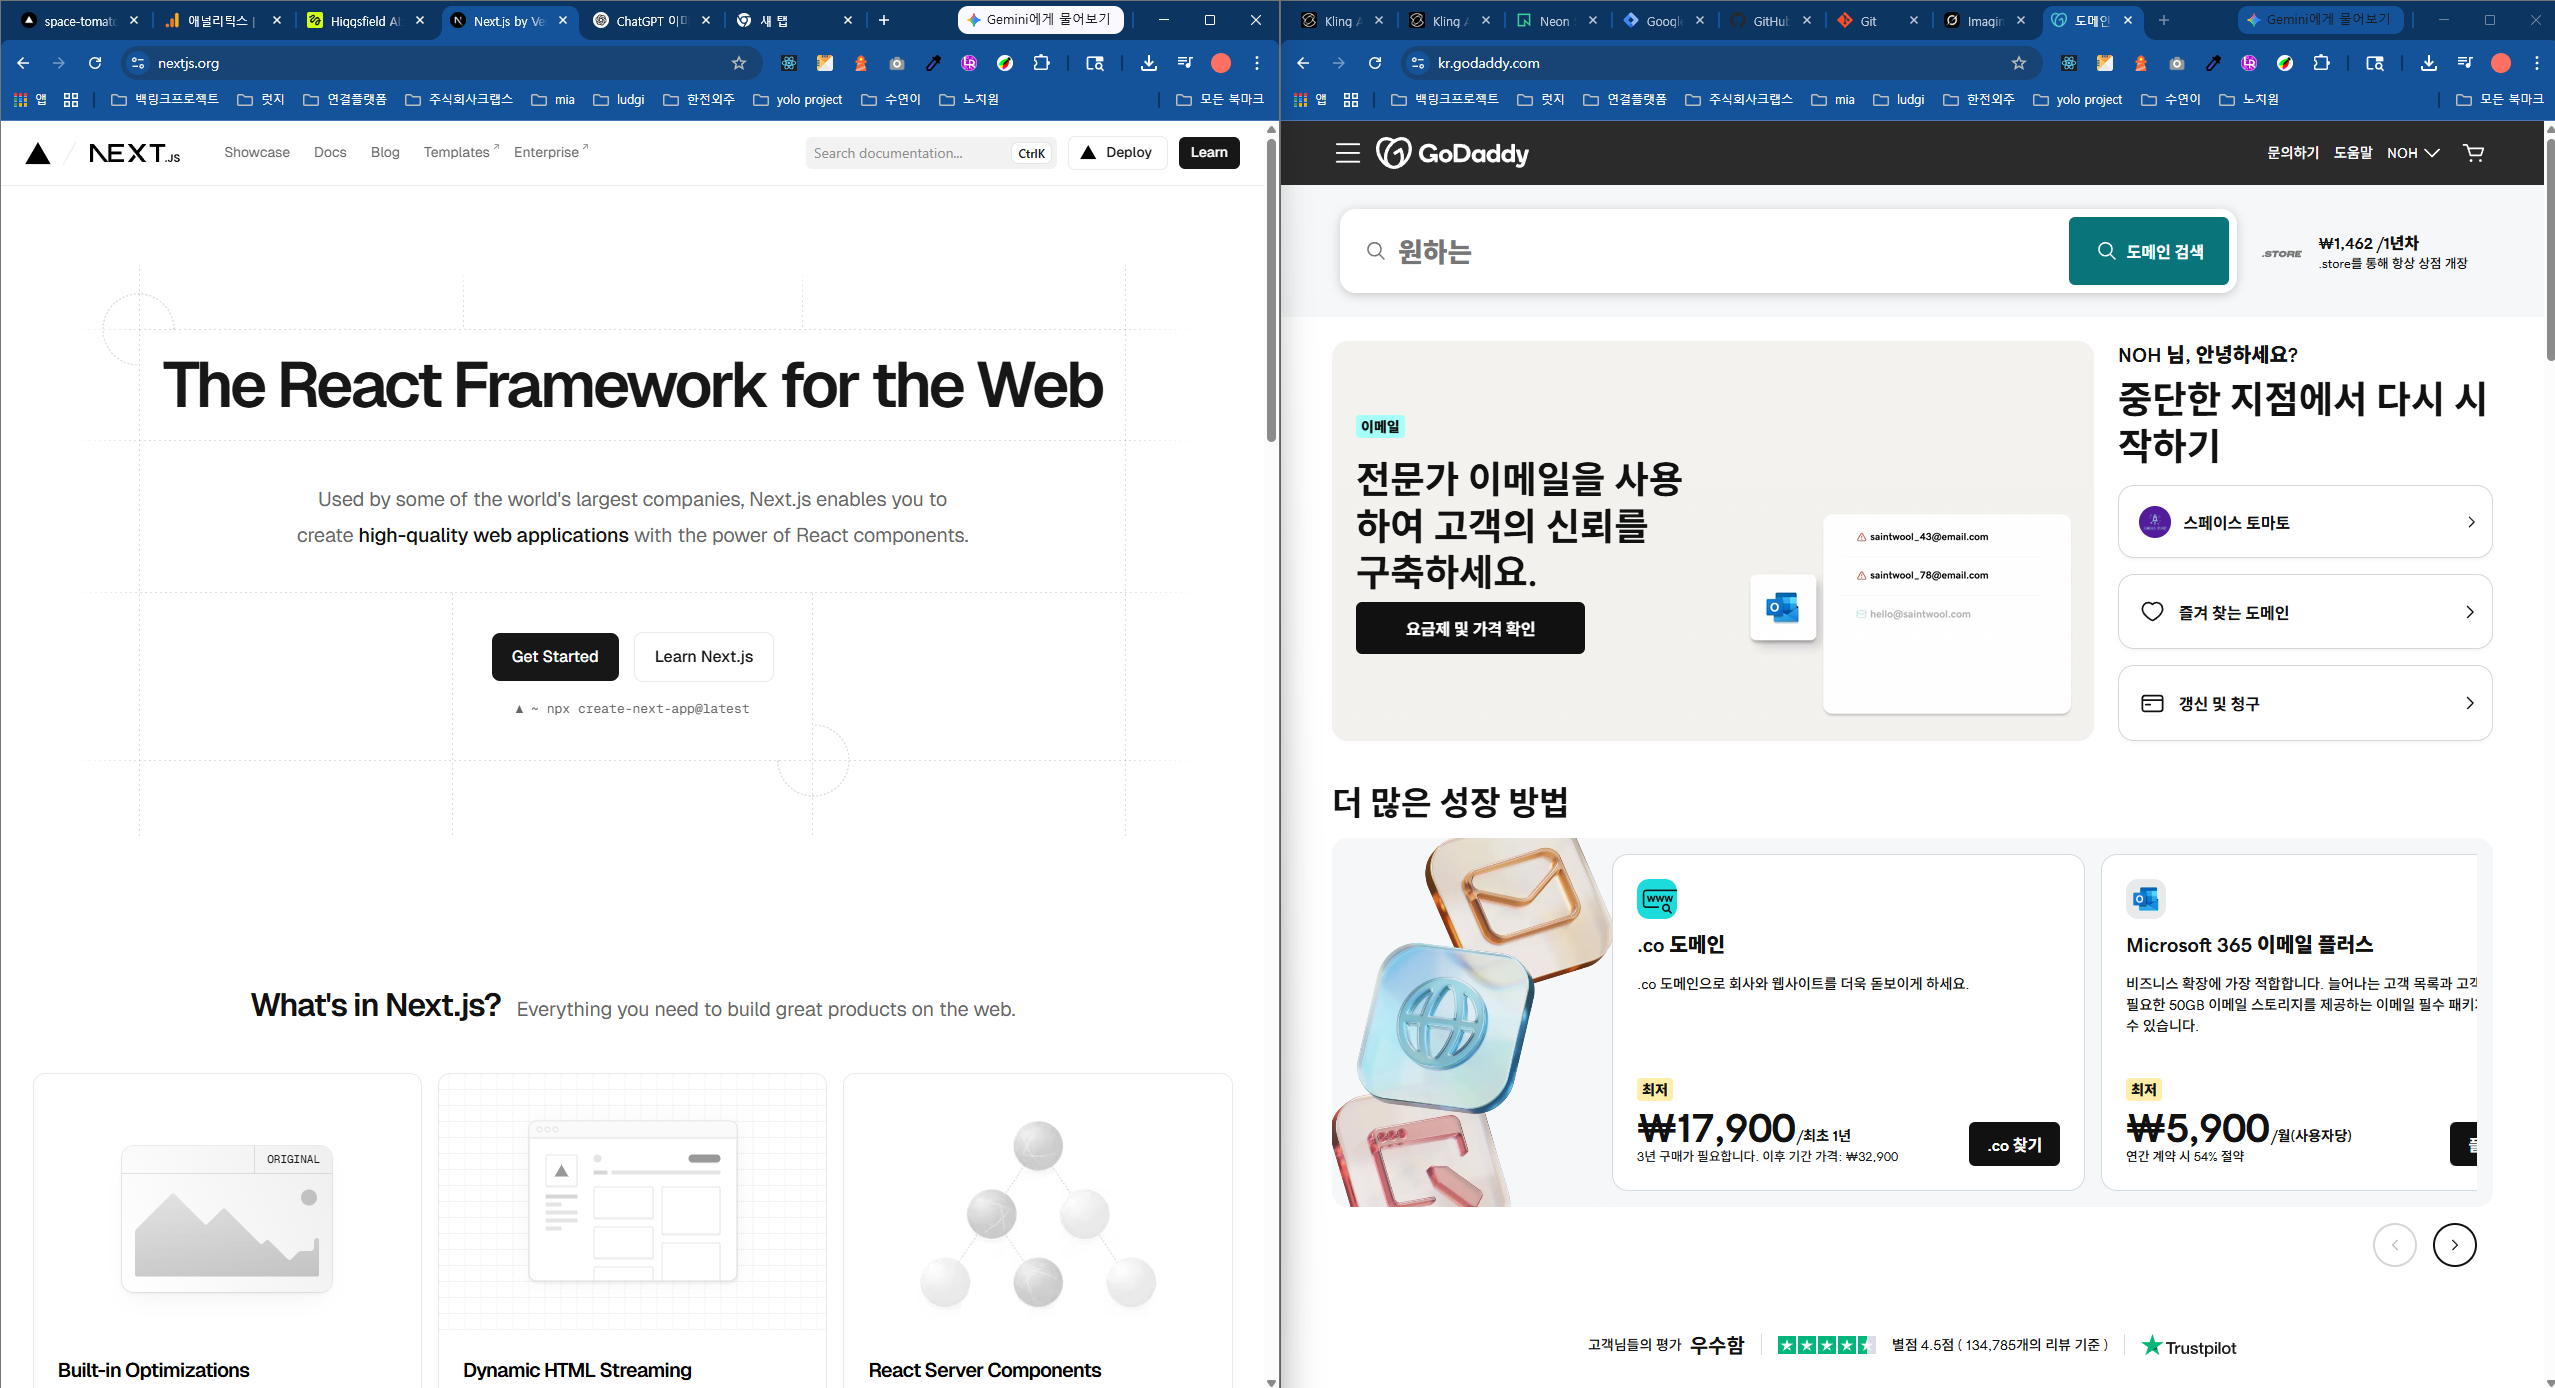Show previous carousel items with left arrow
Screen dimensions: 2555x1388
tap(2394, 1245)
